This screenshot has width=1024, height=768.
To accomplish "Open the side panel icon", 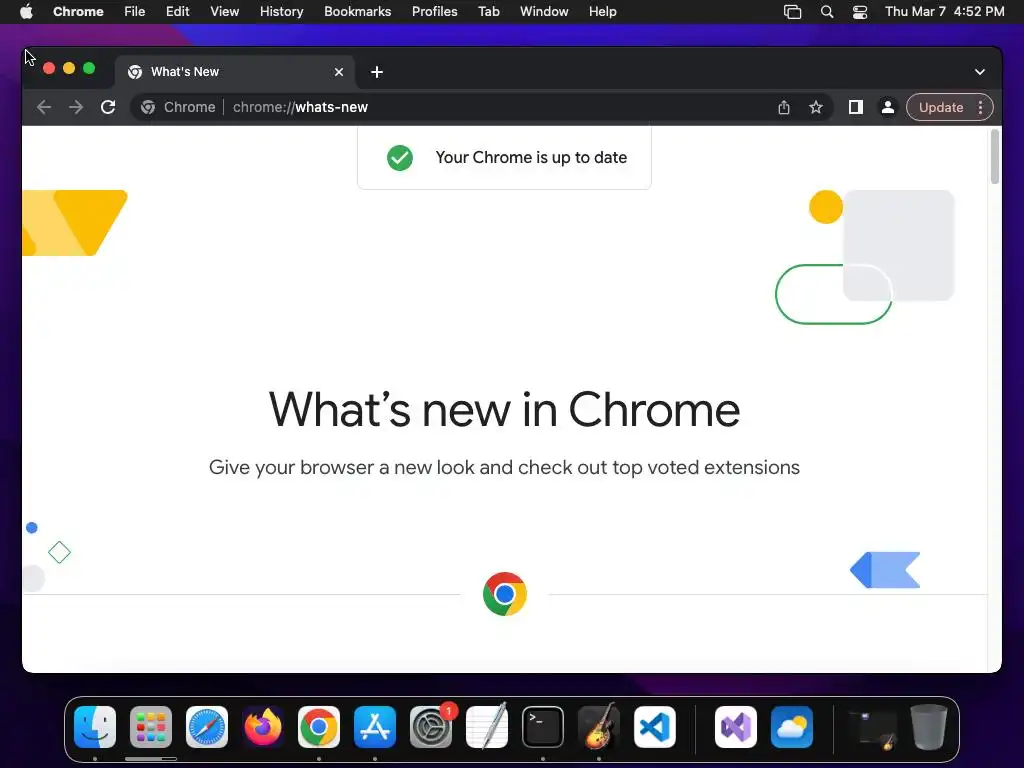I will [x=856, y=107].
